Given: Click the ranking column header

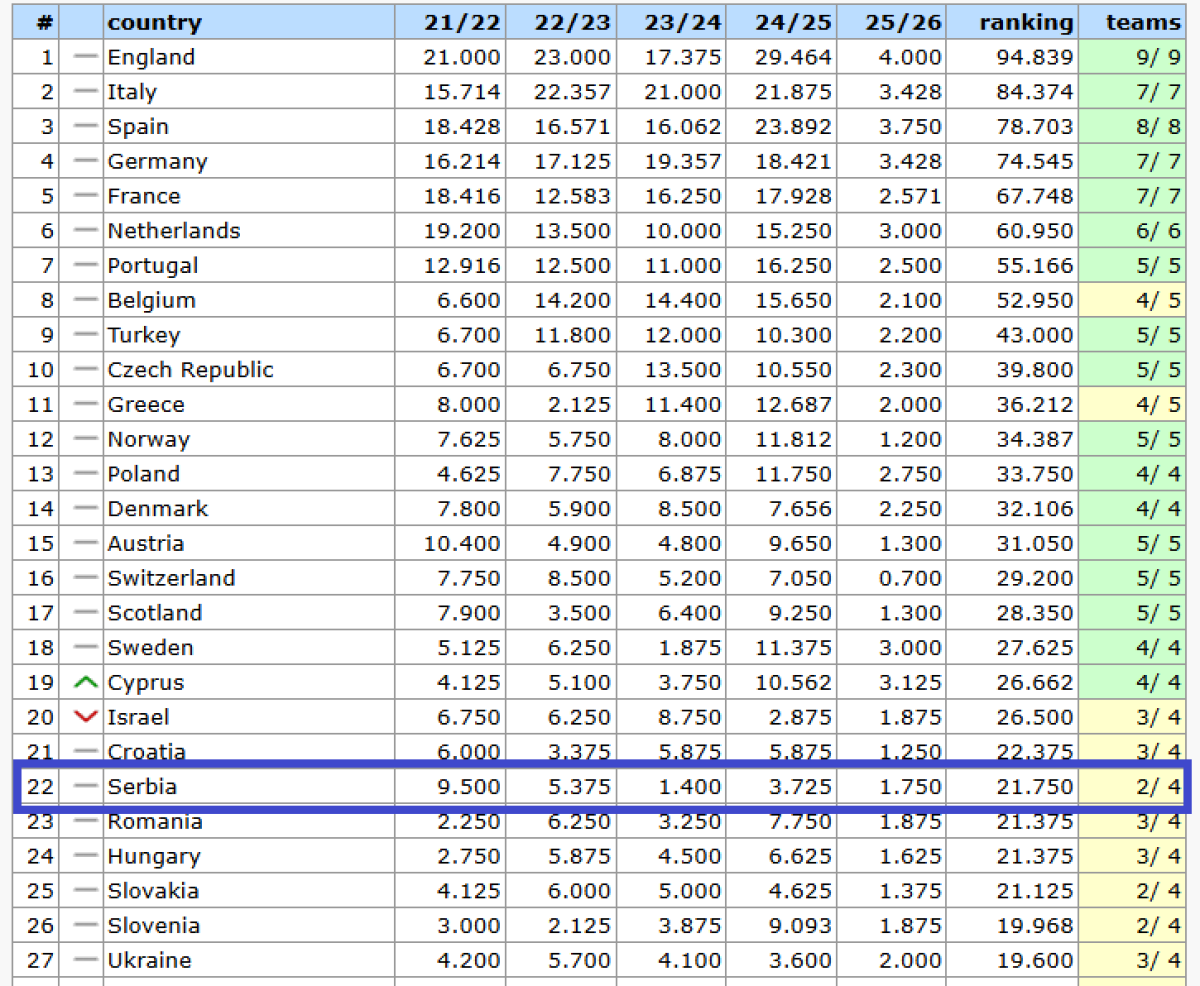Looking at the screenshot, I should point(1027,22).
